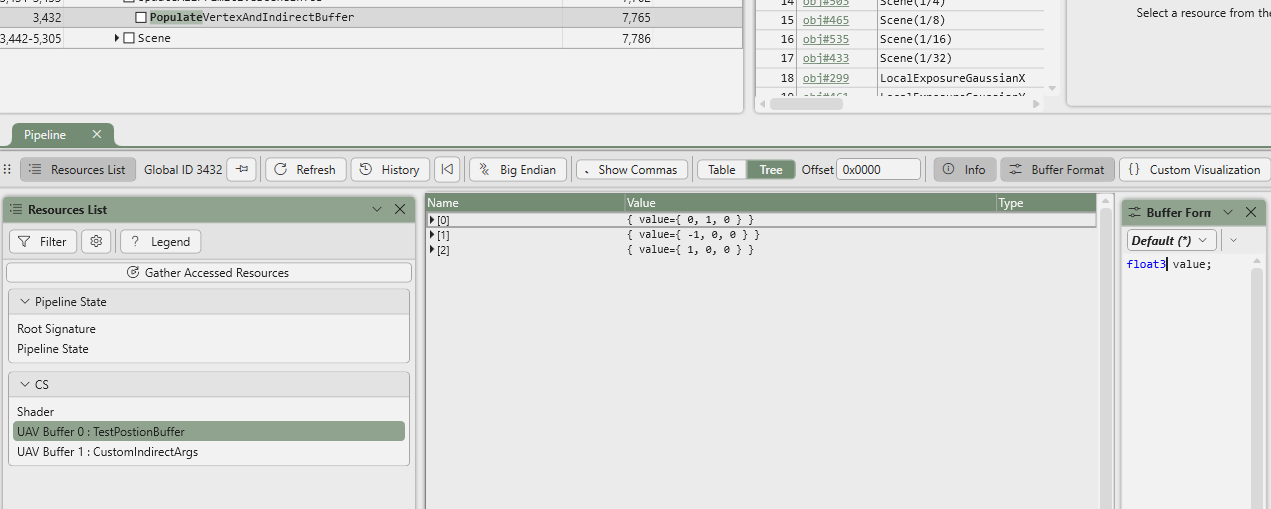Click the Type column header
Screen dimensions: 1271x509
[1046, 203]
